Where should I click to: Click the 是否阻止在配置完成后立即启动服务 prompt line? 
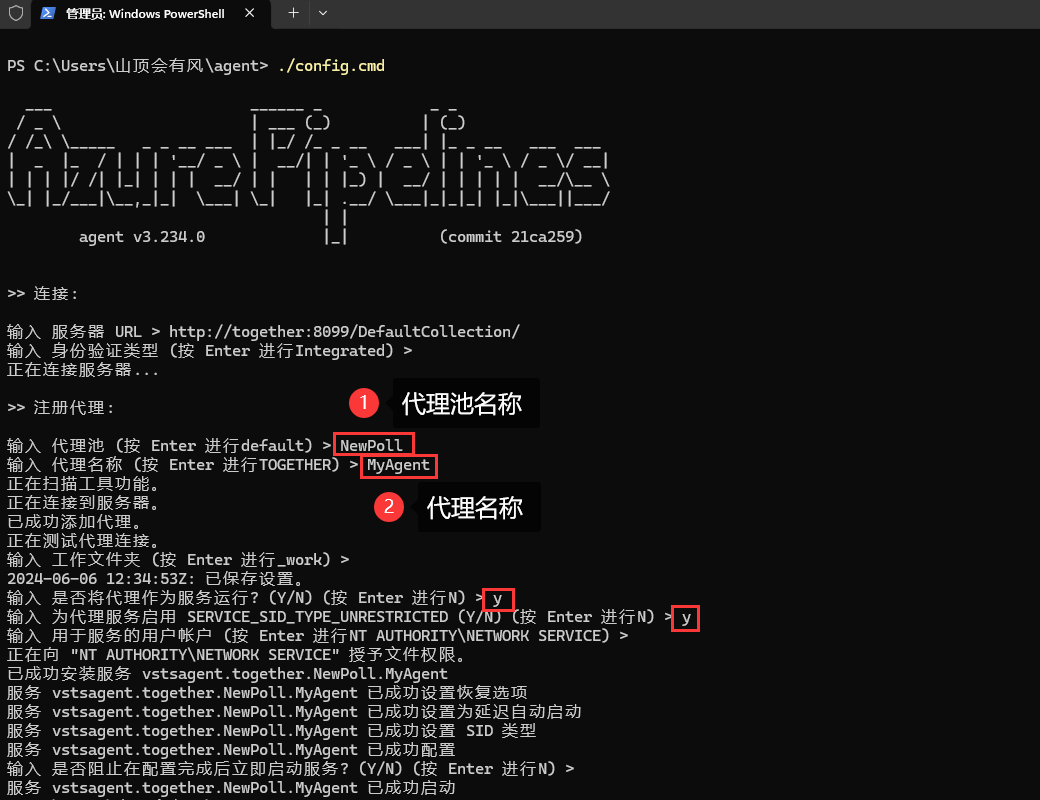click(x=291, y=769)
